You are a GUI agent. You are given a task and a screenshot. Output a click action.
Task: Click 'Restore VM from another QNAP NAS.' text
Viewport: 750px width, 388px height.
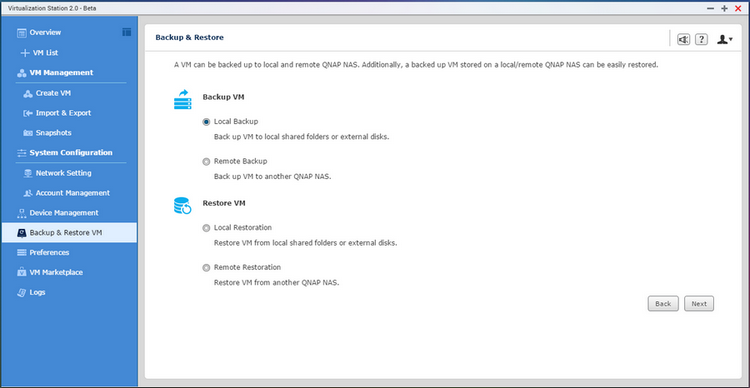click(276, 283)
